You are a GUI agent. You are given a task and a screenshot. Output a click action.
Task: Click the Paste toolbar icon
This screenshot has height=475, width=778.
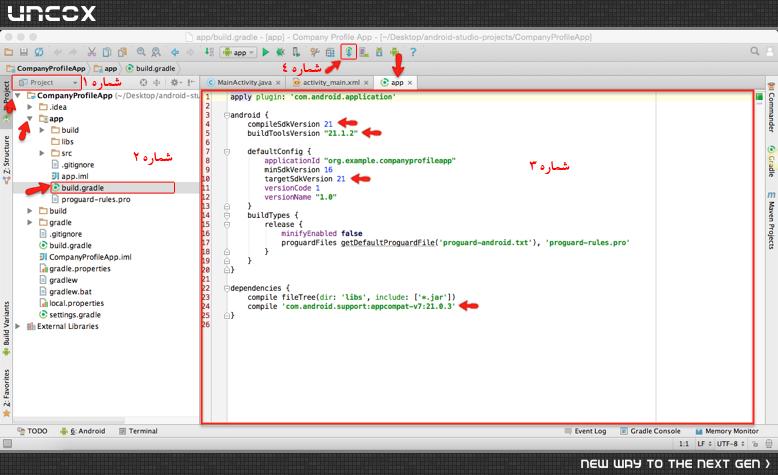[x=122, y=52]
